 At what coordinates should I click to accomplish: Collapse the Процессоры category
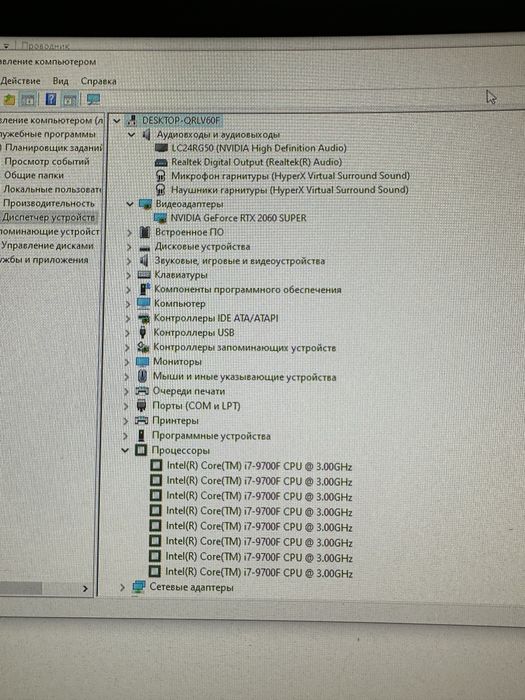point(125,450)
